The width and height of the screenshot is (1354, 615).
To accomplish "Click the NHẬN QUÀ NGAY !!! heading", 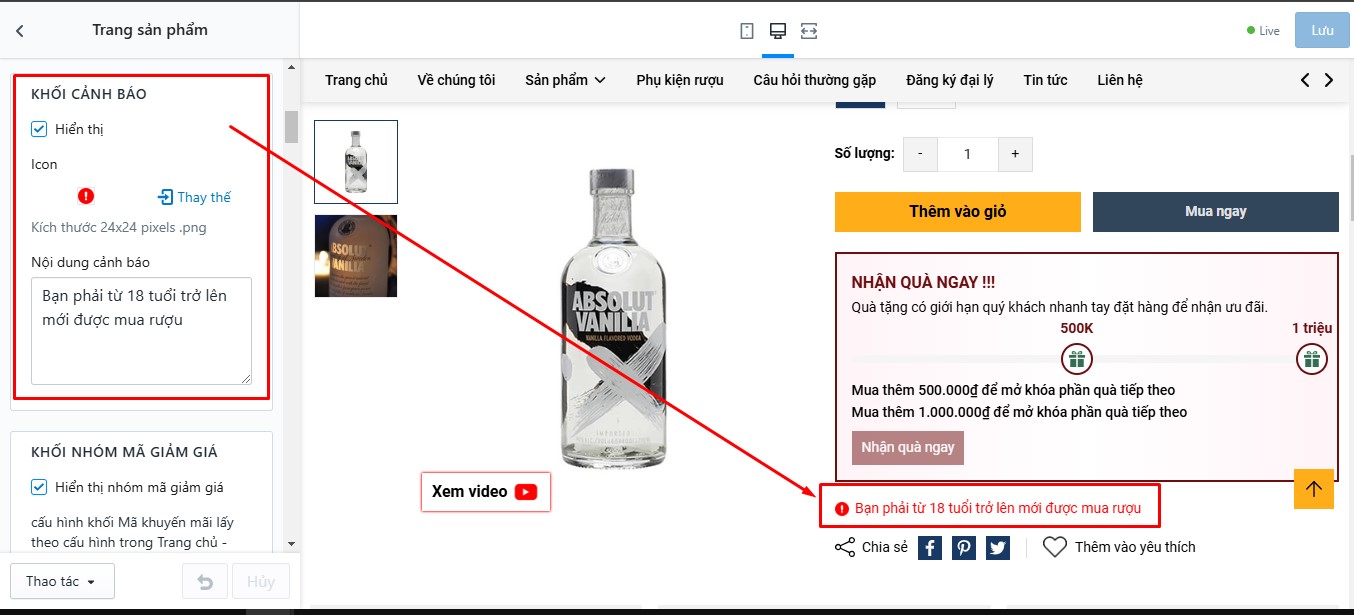I will 923,283.
